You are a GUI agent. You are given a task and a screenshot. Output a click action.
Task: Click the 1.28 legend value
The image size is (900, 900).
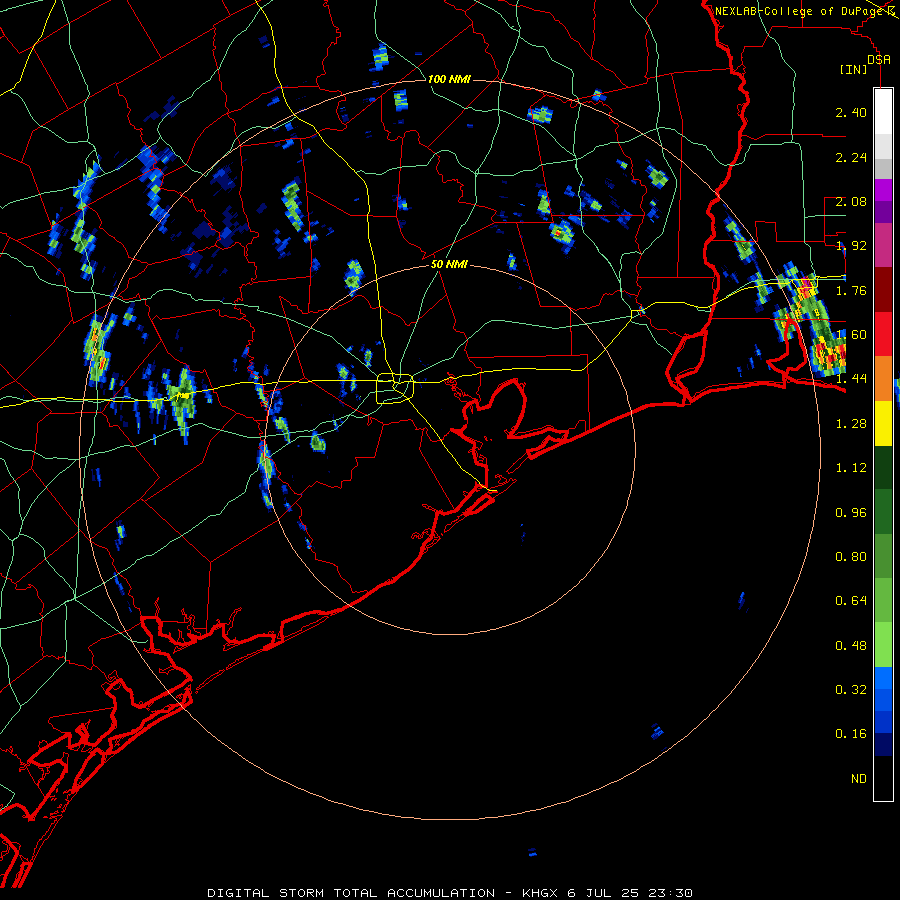(851, 424)
